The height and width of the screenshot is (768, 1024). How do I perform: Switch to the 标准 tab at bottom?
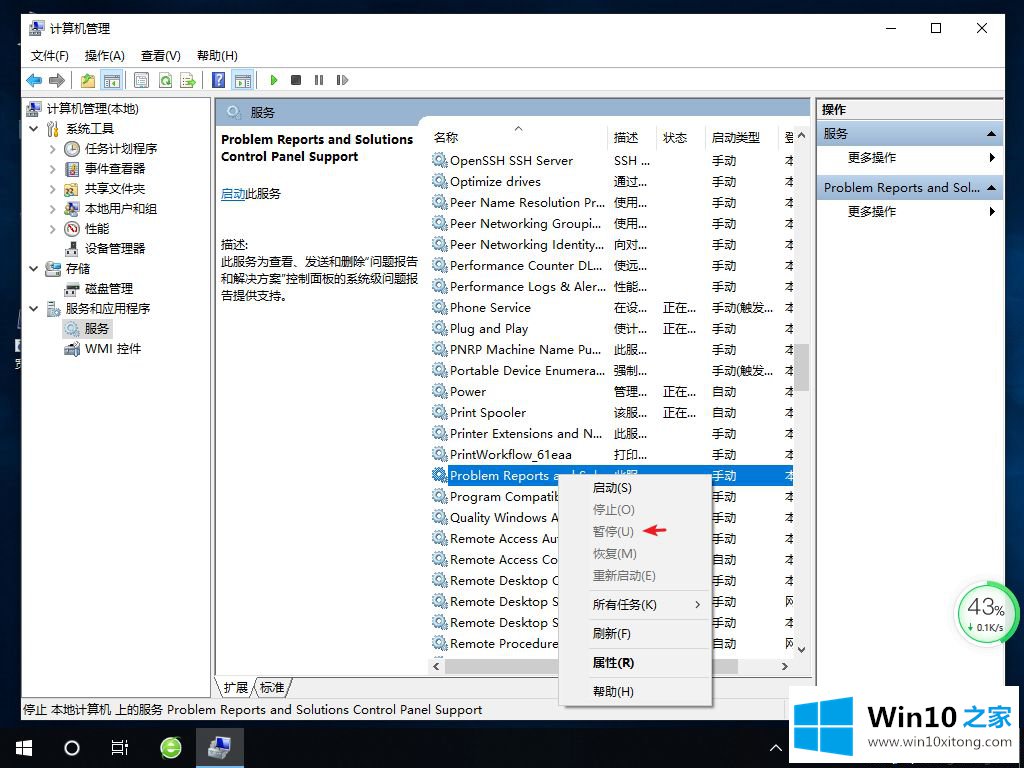pyautogui.click(x=272, y=688)
